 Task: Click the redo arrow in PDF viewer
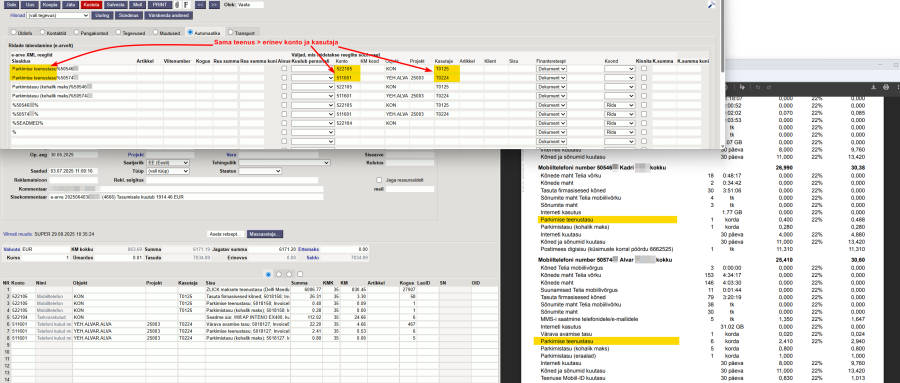coord(769,87)
